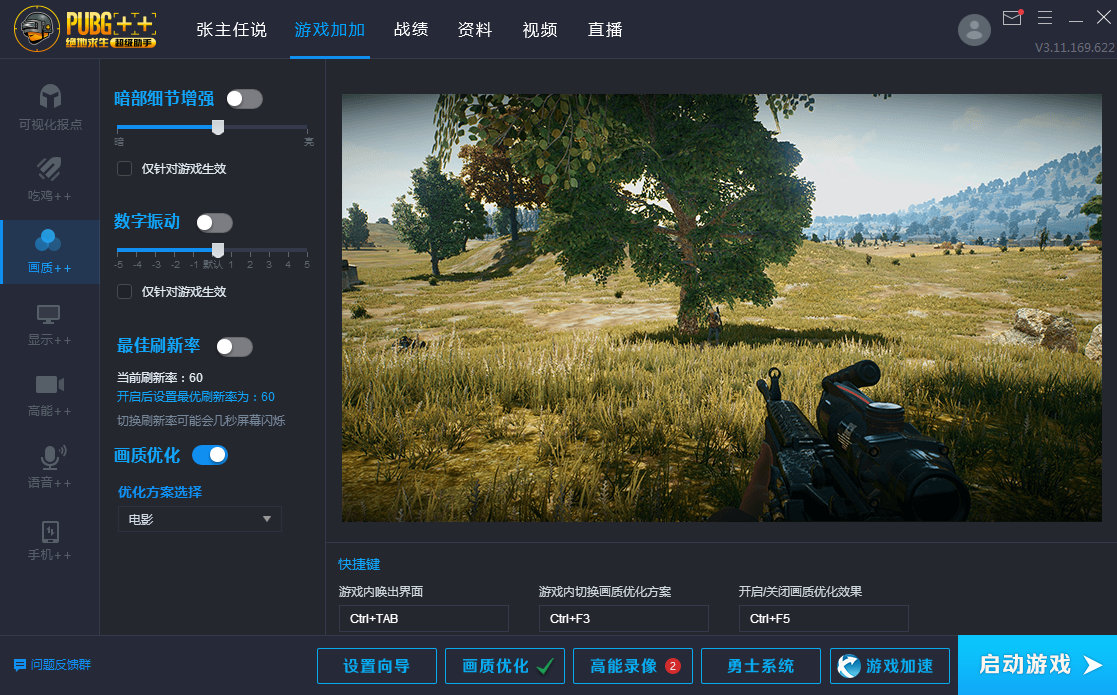Minimize the PUBG++ window

[1076, 20]
